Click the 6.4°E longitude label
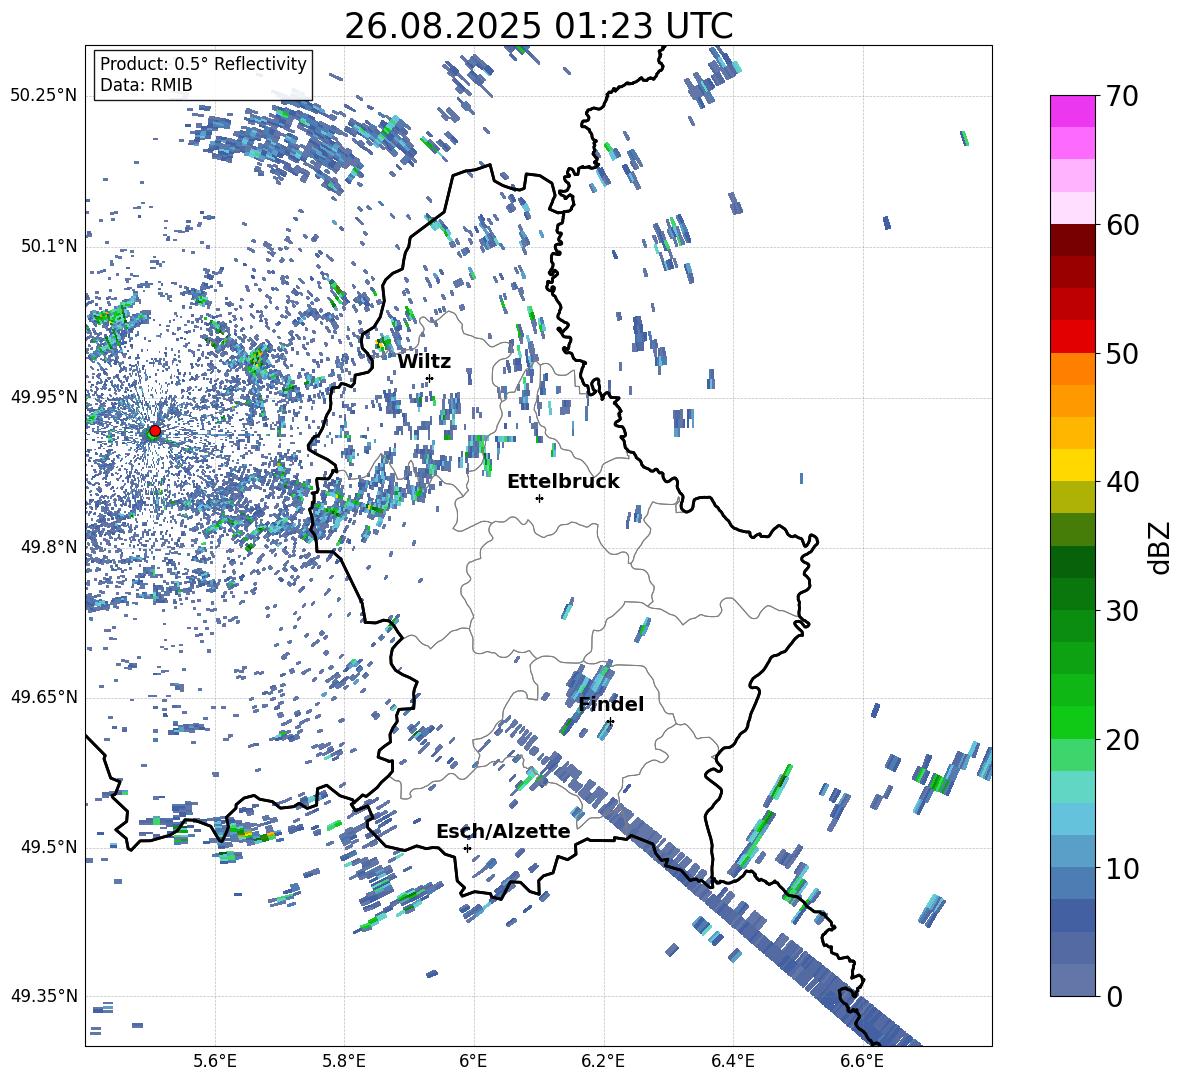1184x1081 pixels. point(732,1062)
